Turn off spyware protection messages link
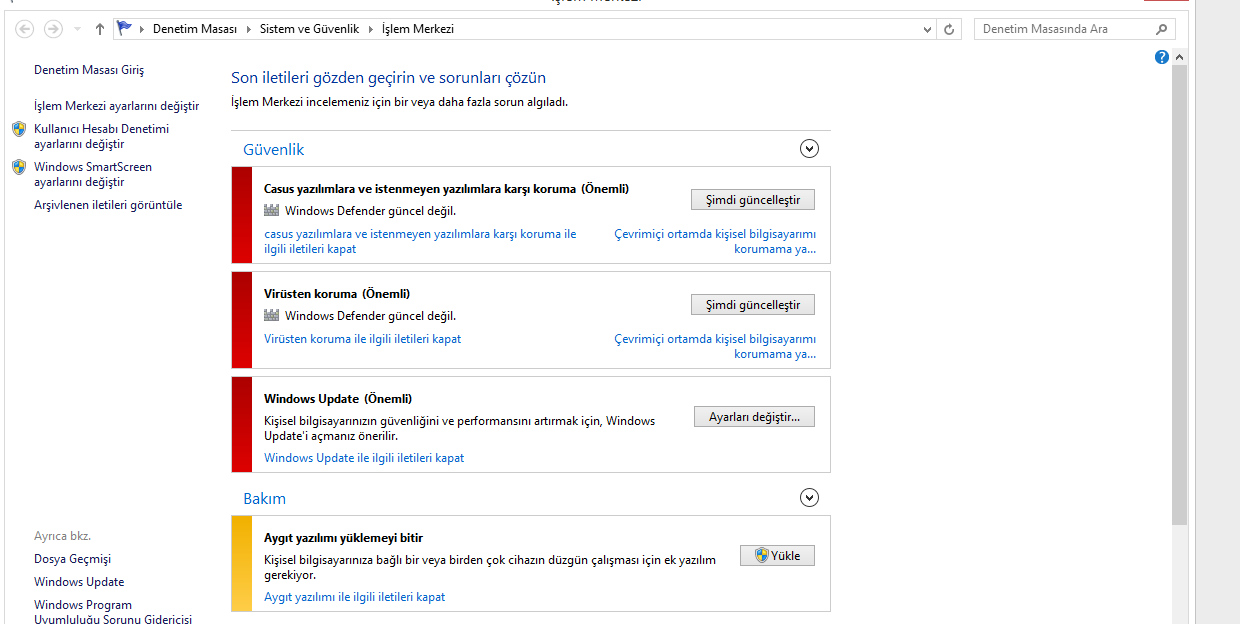Screen dimensions: 1240x624 tap(420, 241)
